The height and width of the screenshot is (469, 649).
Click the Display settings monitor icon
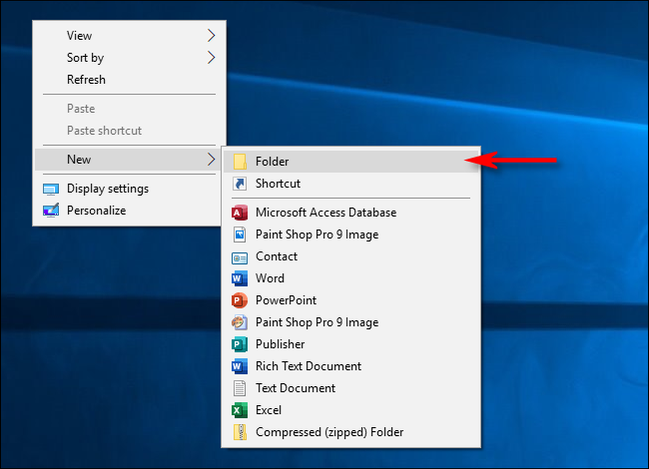click(51, 189)
